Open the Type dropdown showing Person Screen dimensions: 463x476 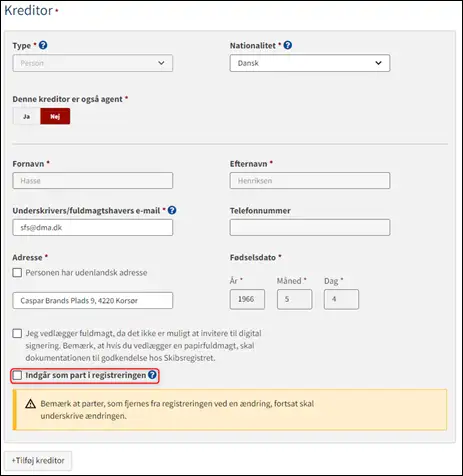(93, 63)
